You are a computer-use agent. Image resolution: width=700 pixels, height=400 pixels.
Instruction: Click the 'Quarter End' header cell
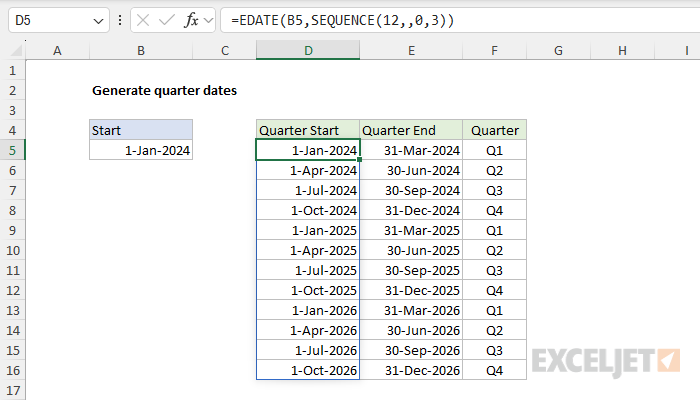pos(411,130)
